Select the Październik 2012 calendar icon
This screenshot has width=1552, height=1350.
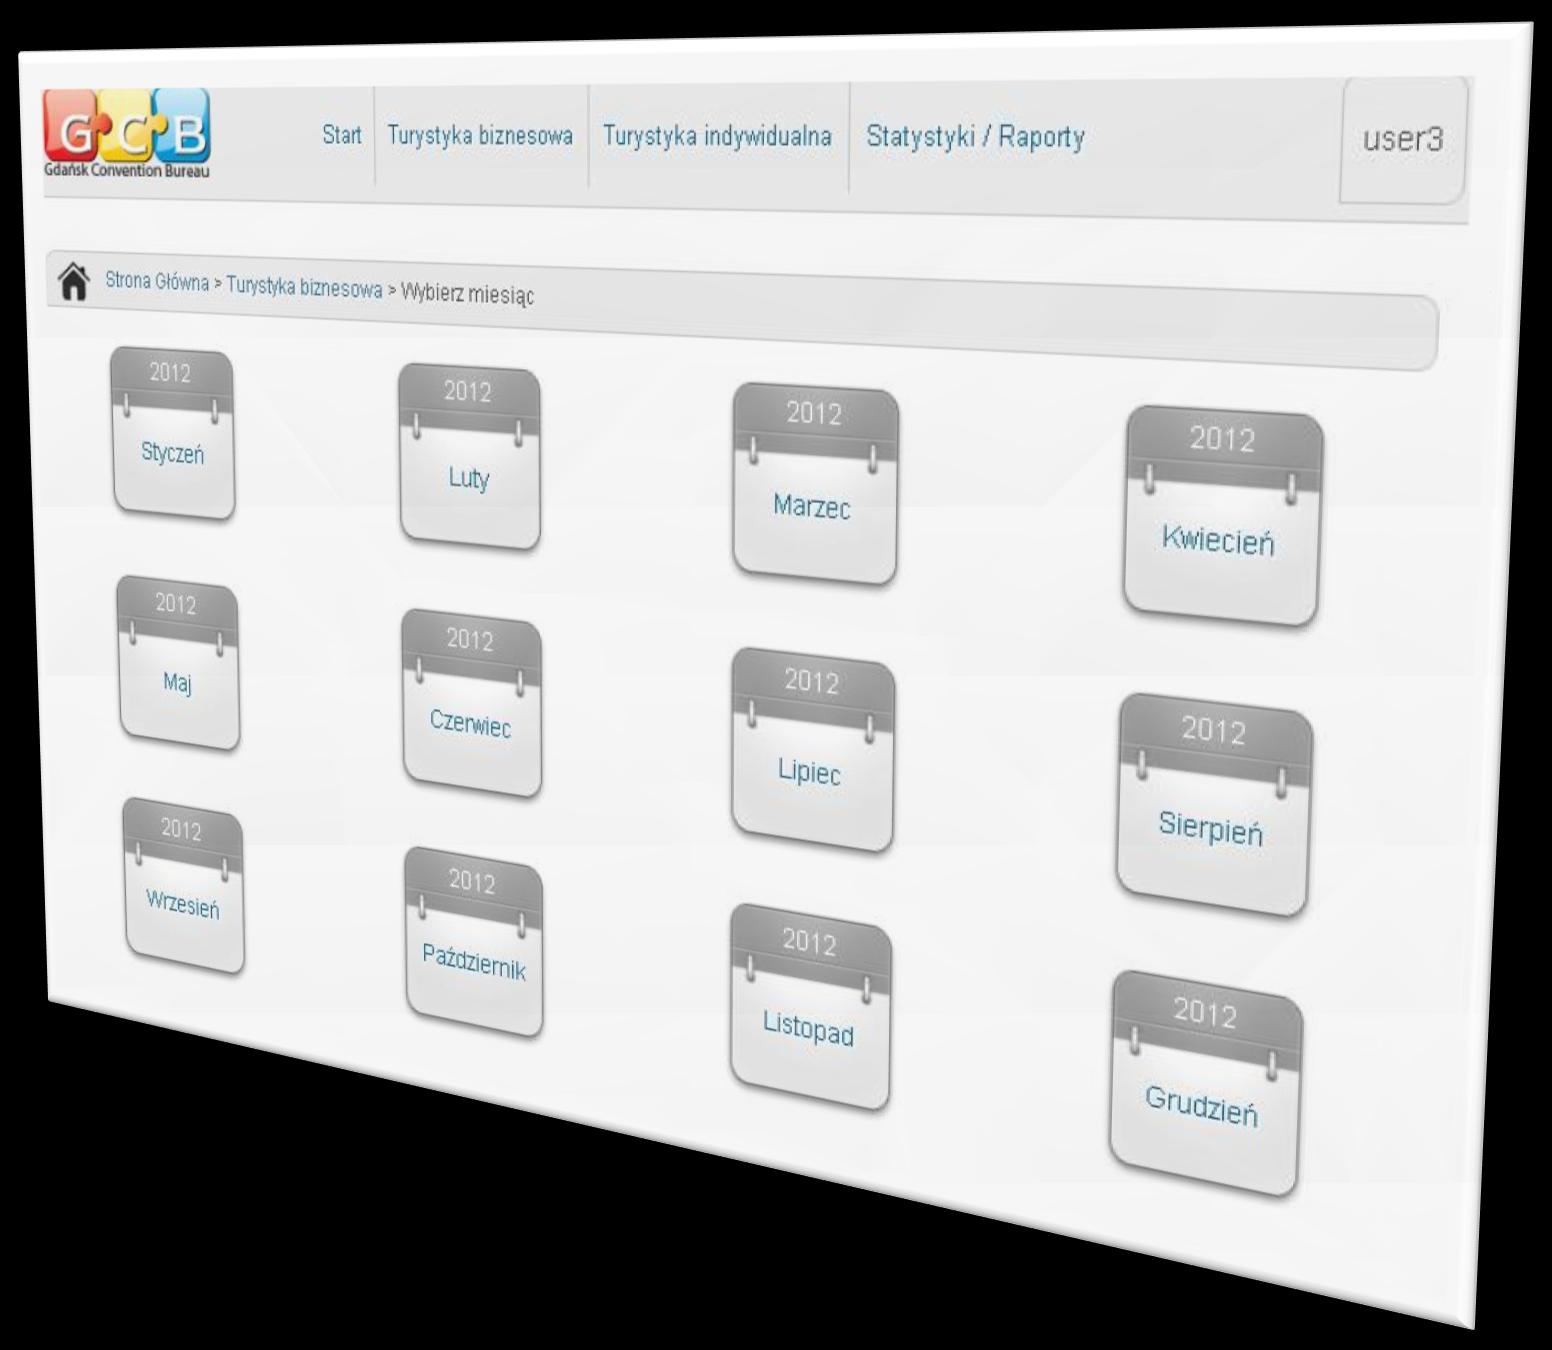(x=474, y=943)
